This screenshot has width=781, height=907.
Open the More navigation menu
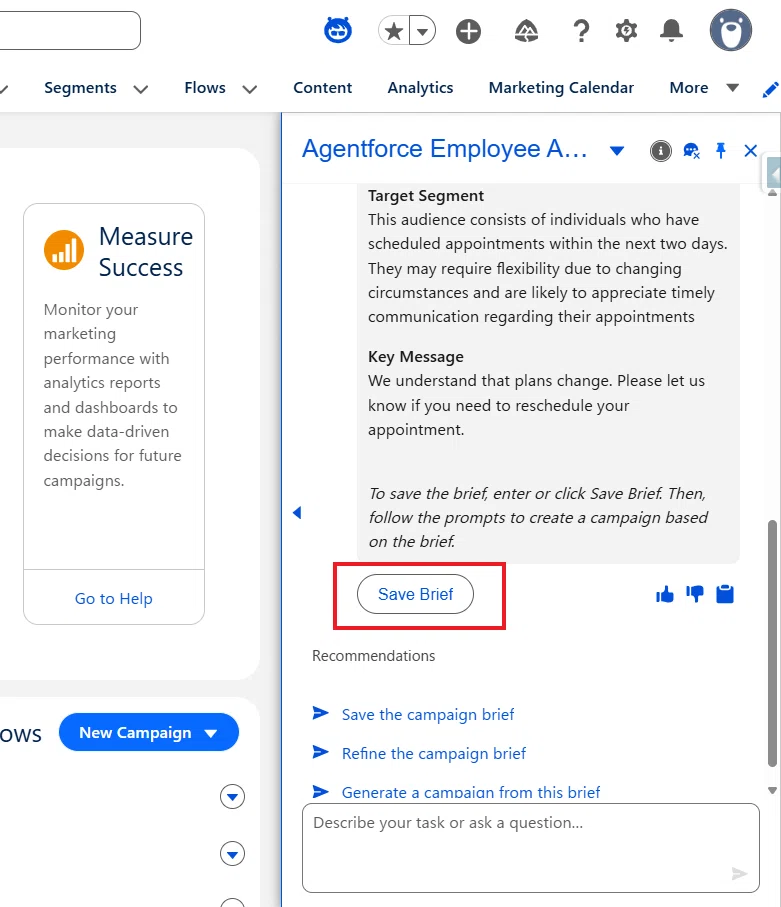point(703,88)
